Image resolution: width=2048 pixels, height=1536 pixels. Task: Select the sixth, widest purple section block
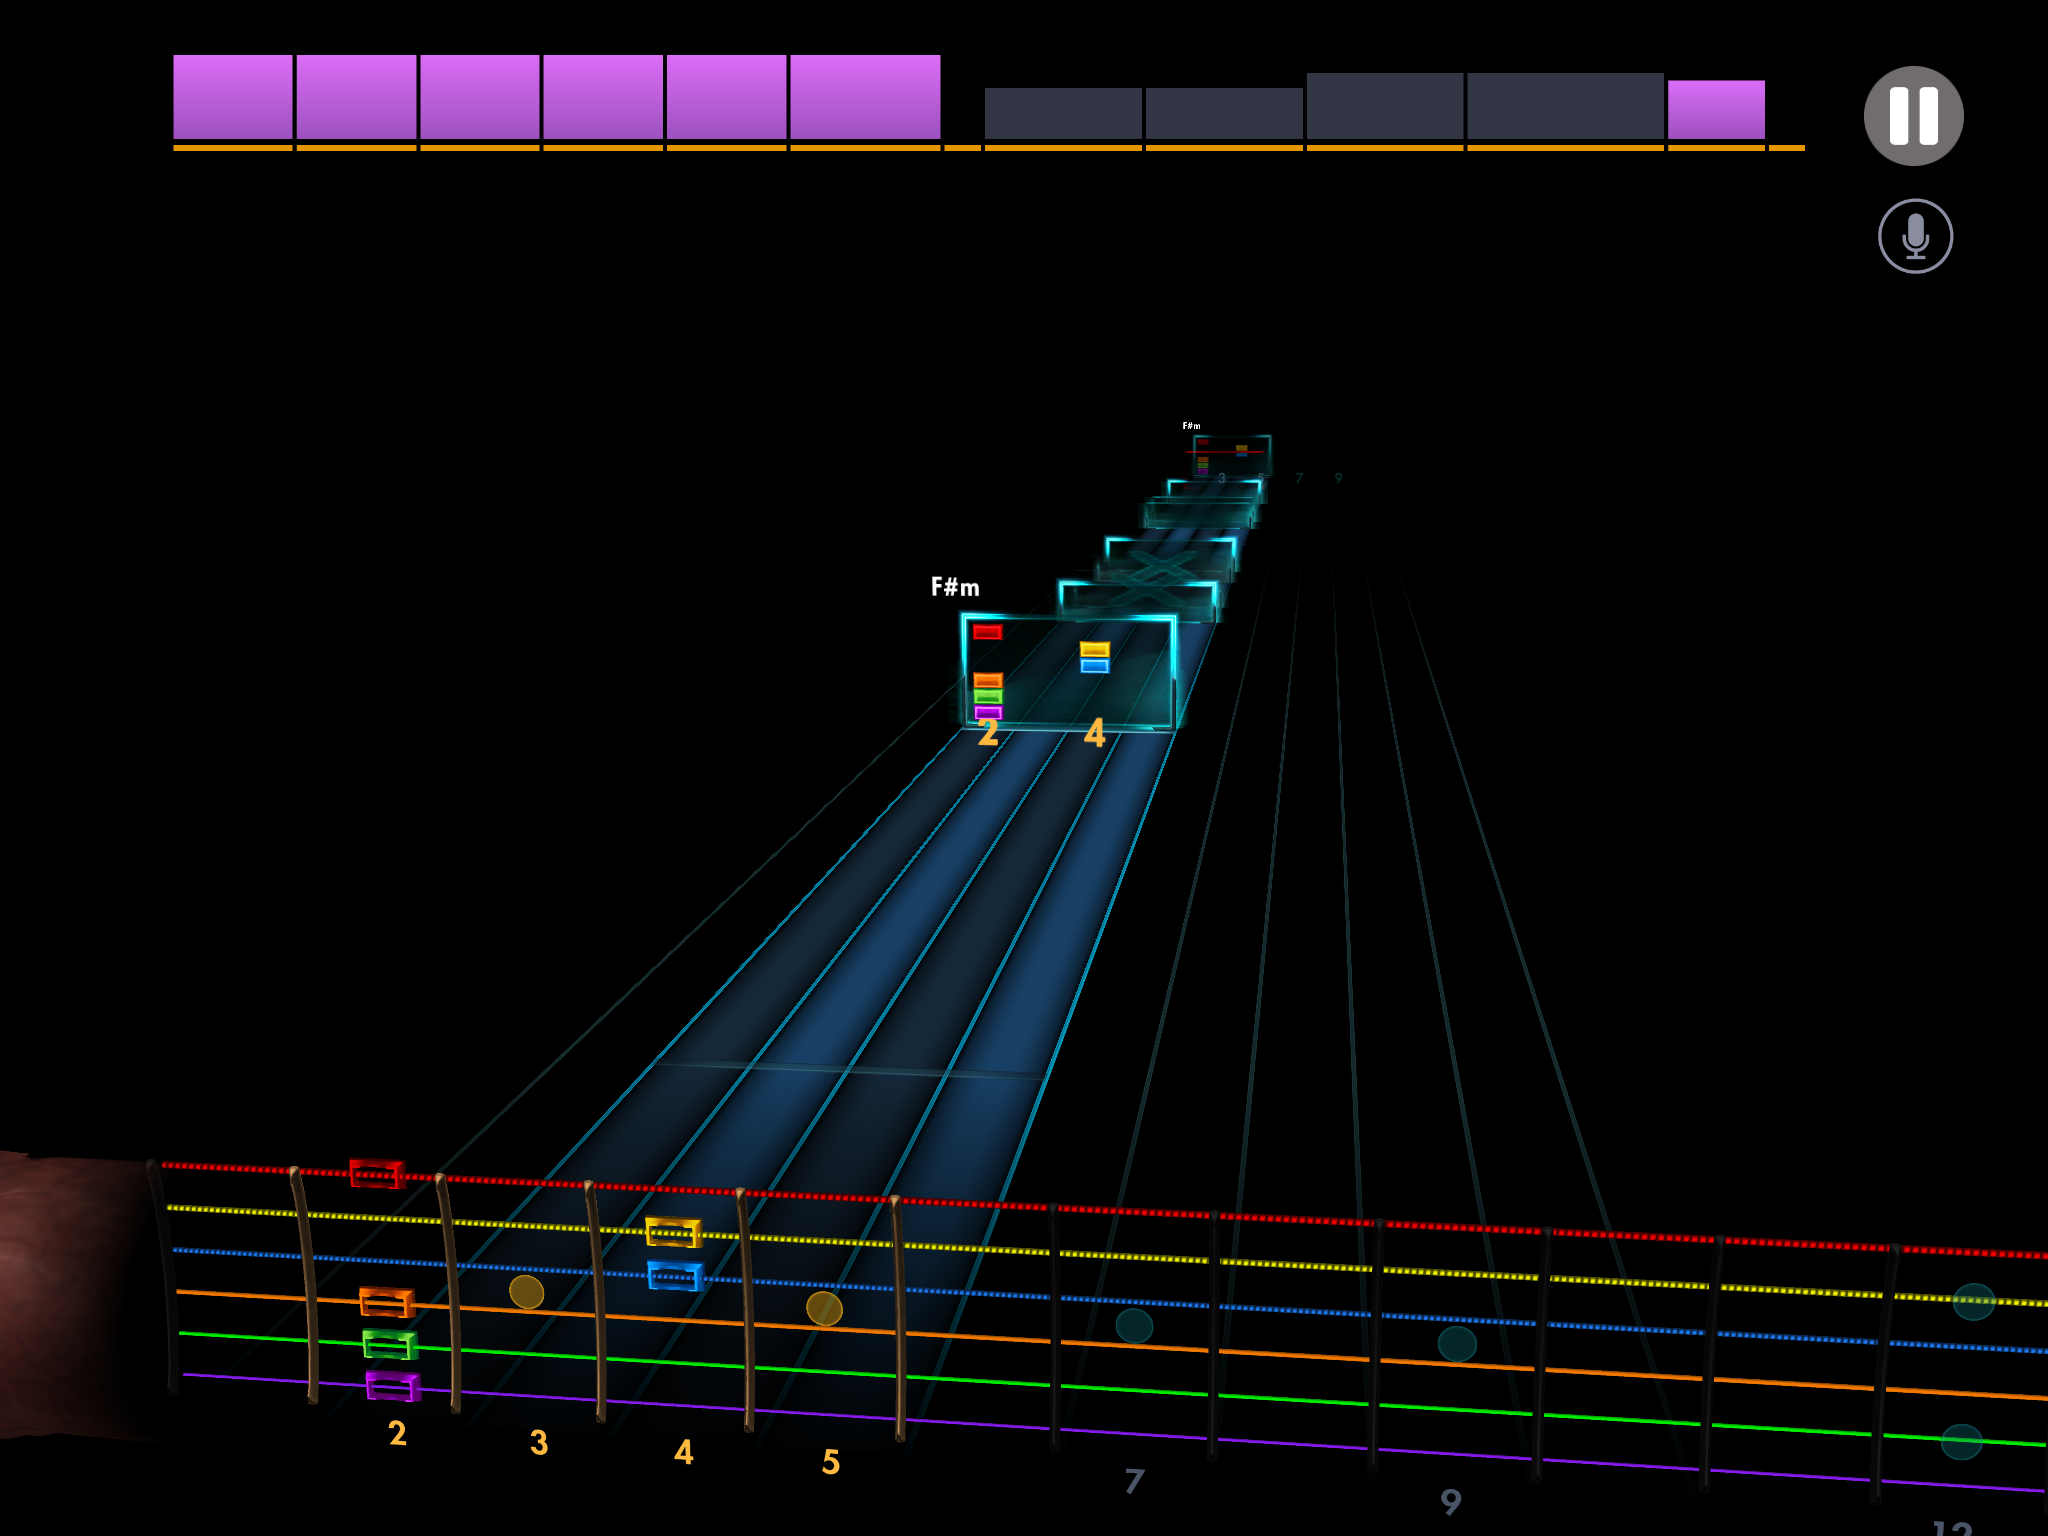tap(864, 97)
